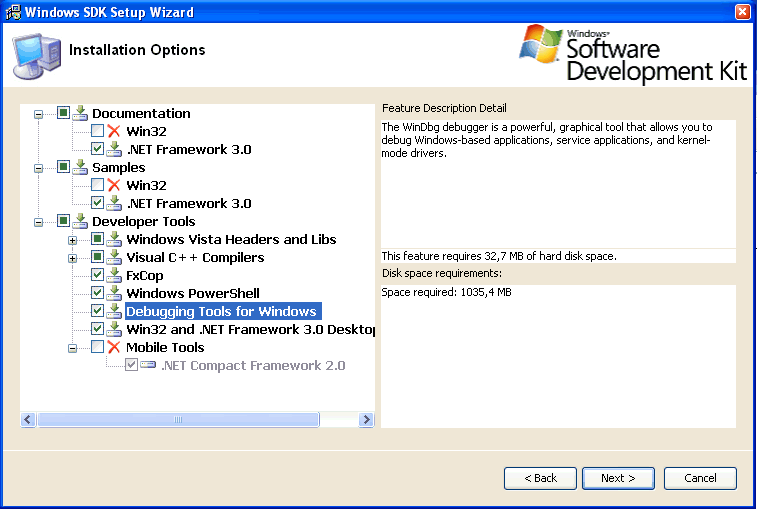Toggle the Developer Tools checkbox
This screenshot has height=509, width=757.
pos(63,221)
